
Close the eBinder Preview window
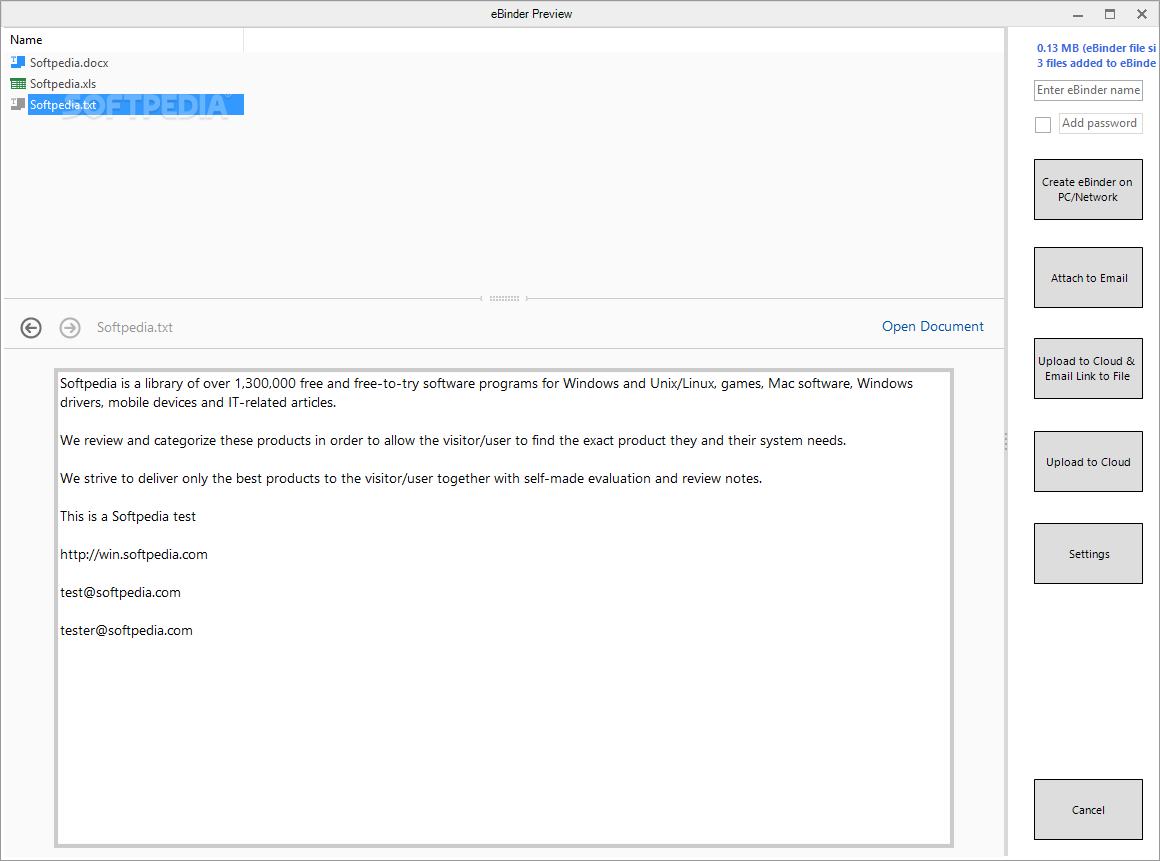[x=1142, y=14]
